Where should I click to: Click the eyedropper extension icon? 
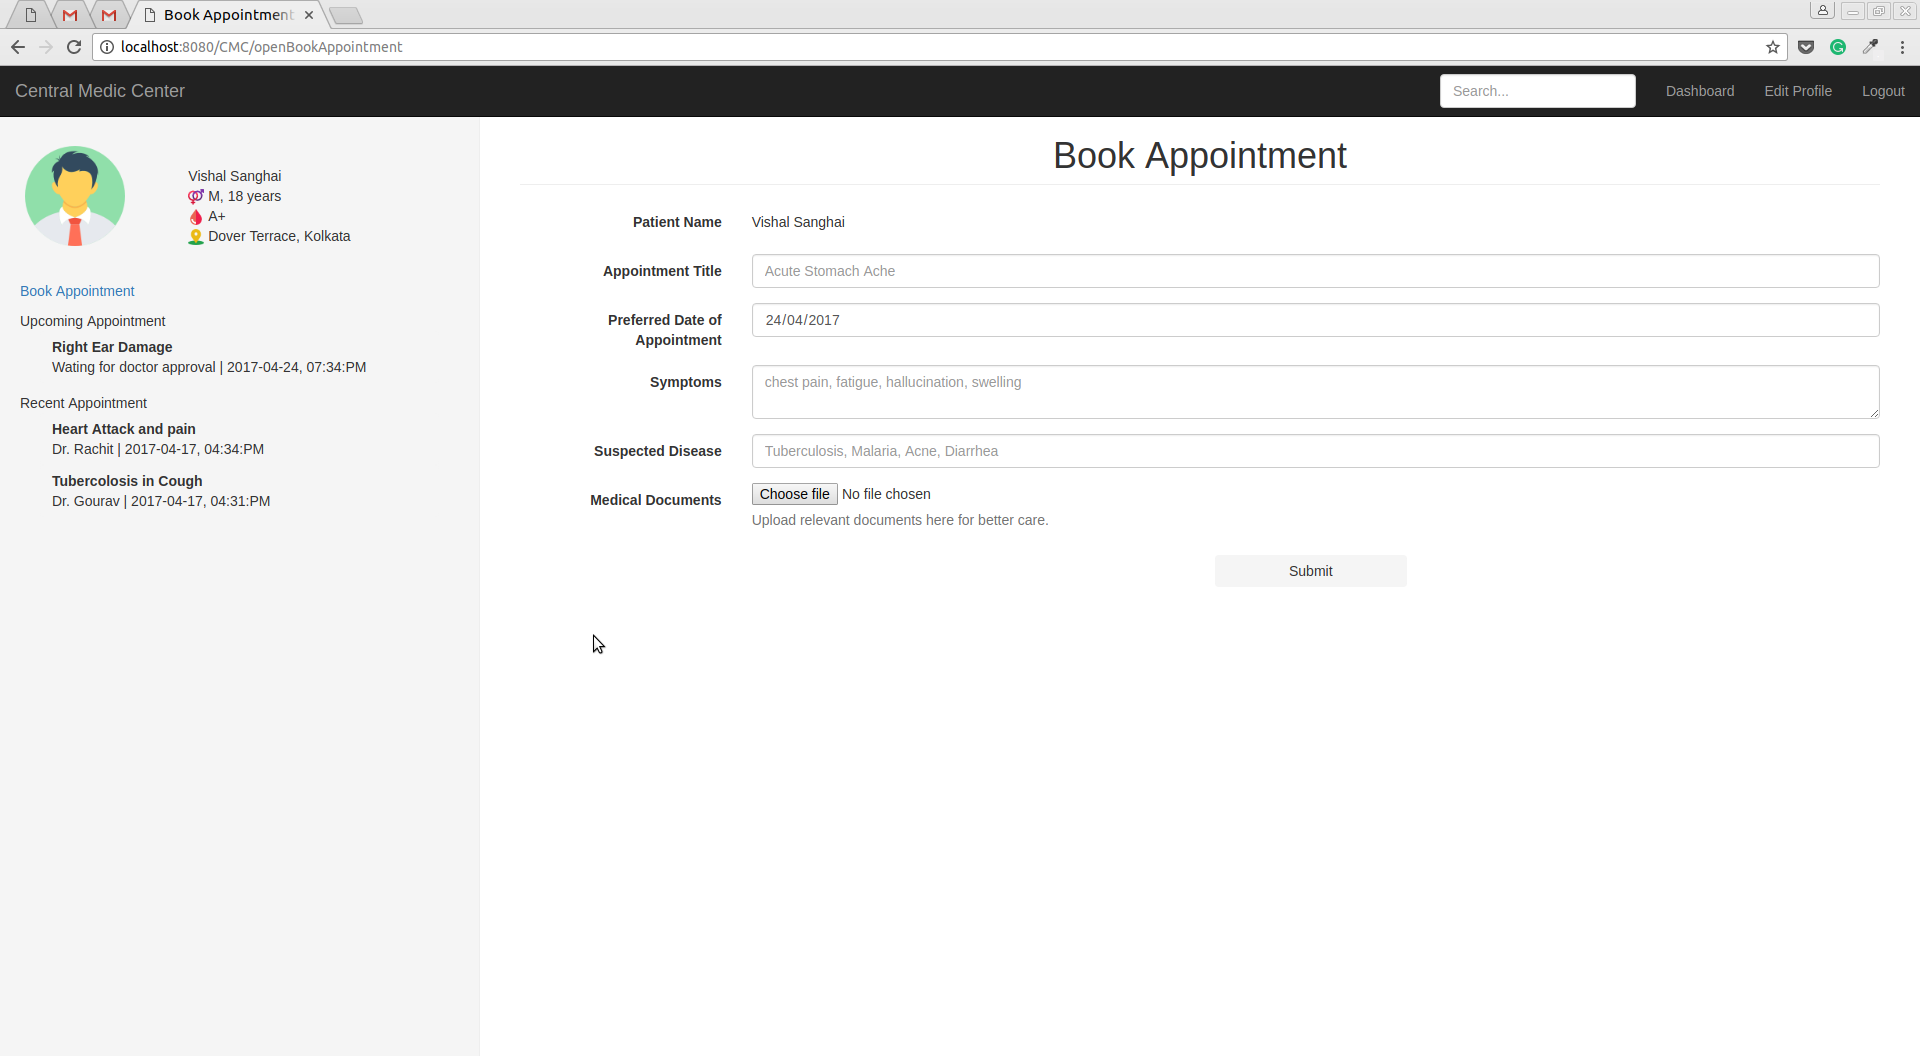pyautogui.click(x=1870, y=47)
